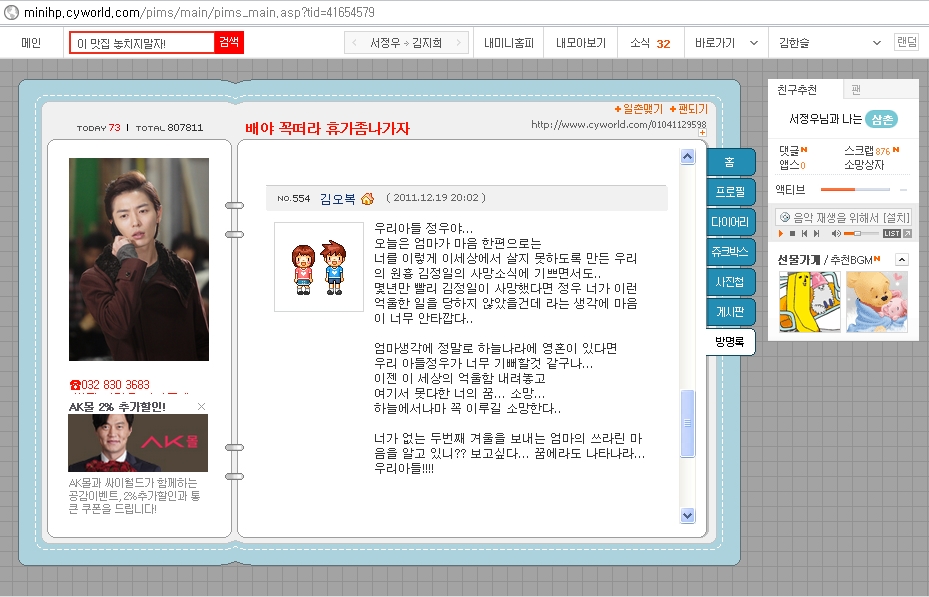Open the music player LIST
This screenshot has height=597, width=929.
click(892, 234)
